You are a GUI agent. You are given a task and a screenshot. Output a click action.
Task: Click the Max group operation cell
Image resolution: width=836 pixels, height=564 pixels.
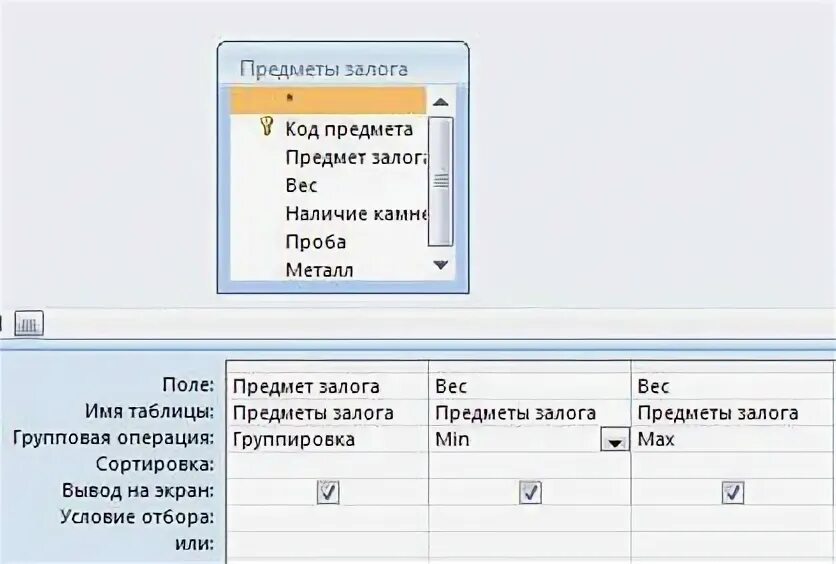tap(732, 439)
